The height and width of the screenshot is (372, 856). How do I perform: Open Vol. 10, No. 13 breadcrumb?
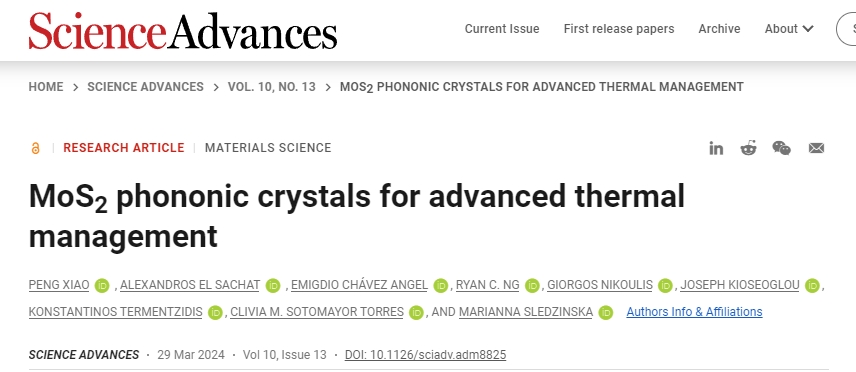pyautogui.click(x=271, y=87)
